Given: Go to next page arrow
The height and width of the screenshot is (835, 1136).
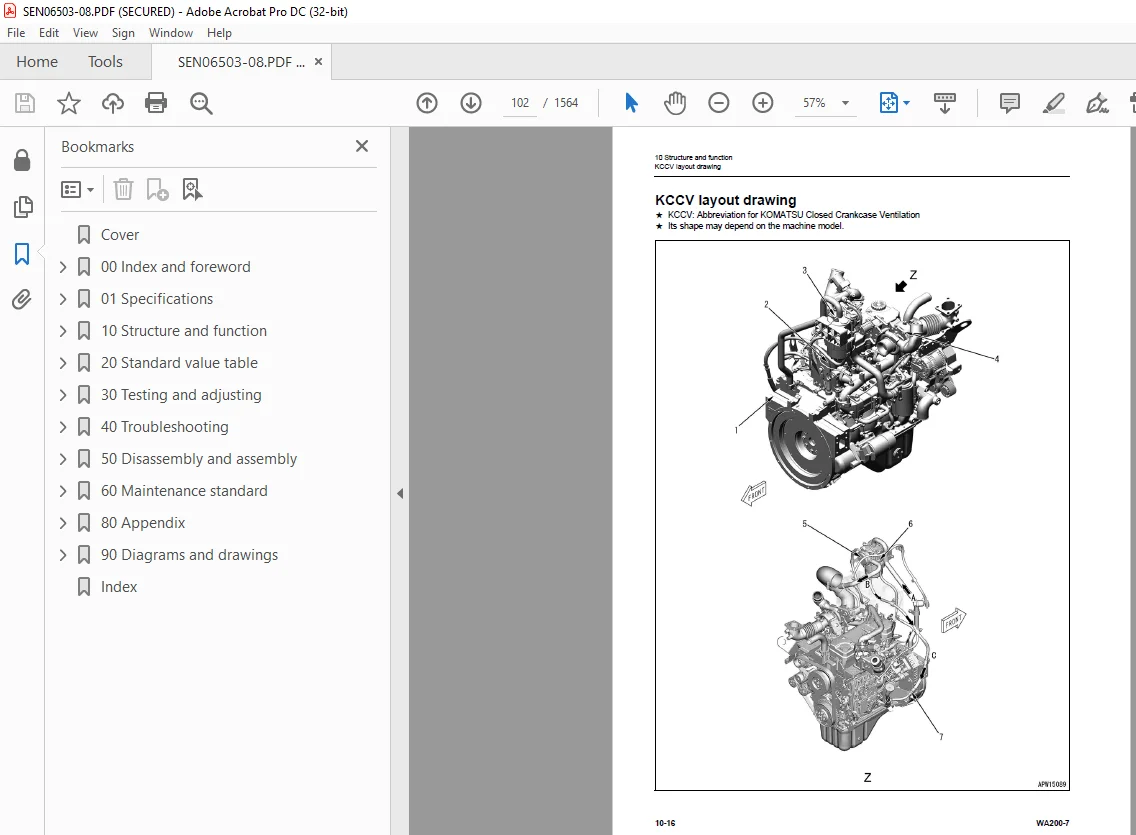Looking at the screenshot, I should tap(471, 103).
